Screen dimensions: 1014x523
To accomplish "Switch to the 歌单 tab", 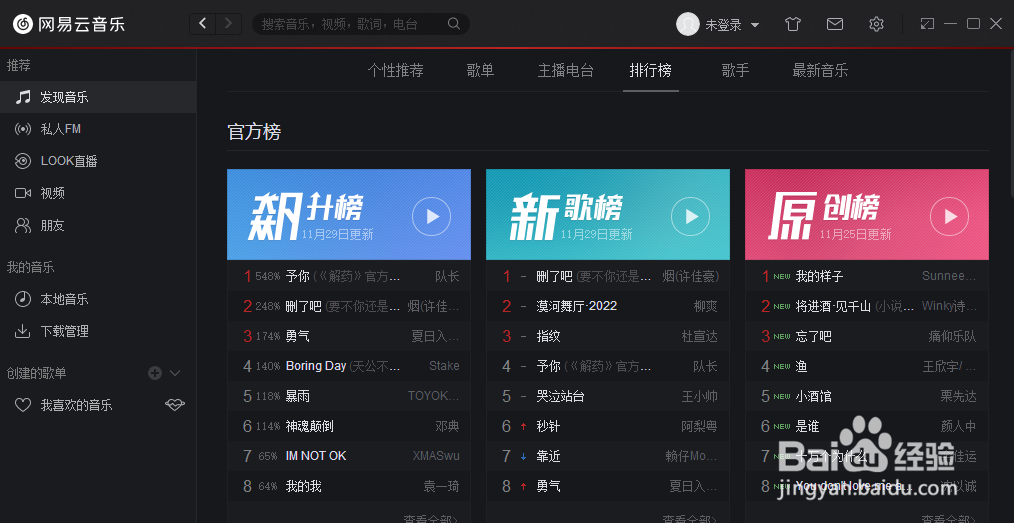I will coord(480,70).
